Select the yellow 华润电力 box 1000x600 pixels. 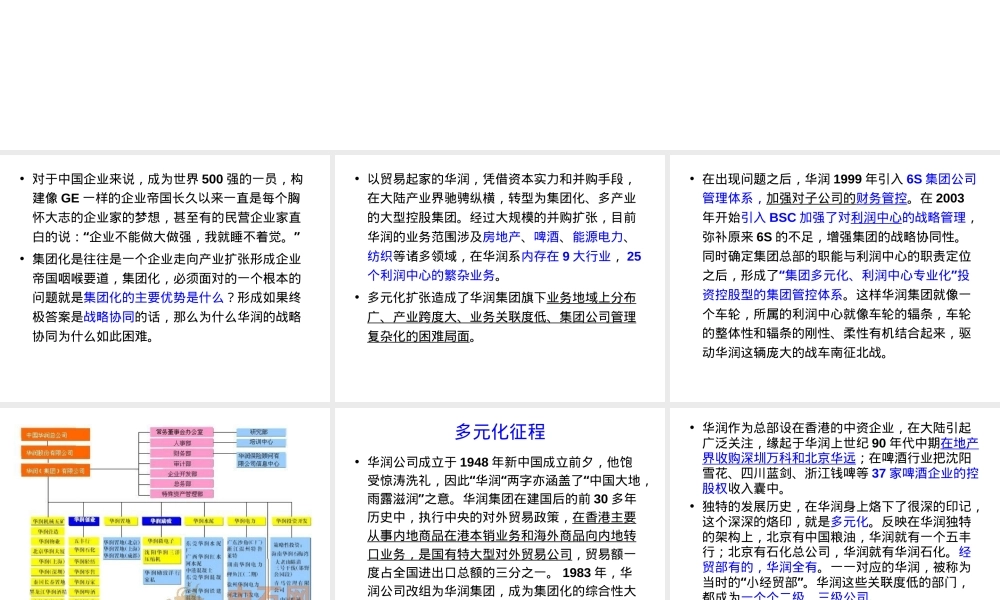[246, 521]
